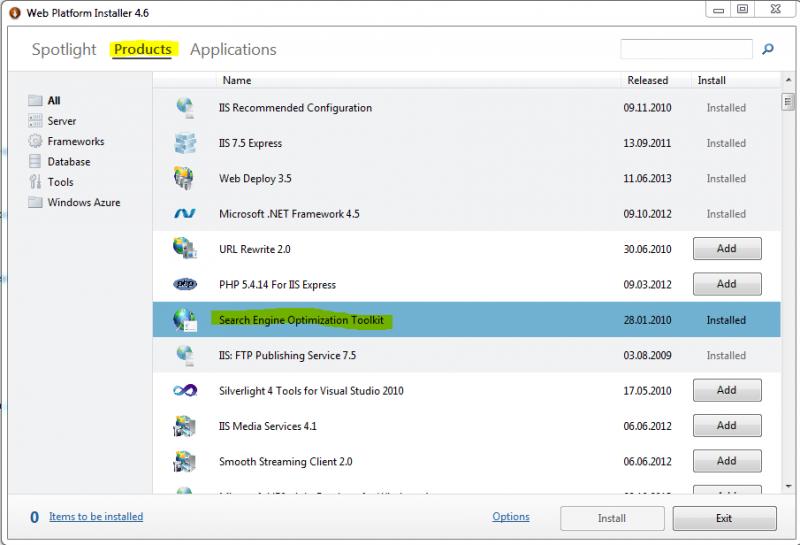Click Installed status for Web Deploy 3.5

[x=726, y=179]
